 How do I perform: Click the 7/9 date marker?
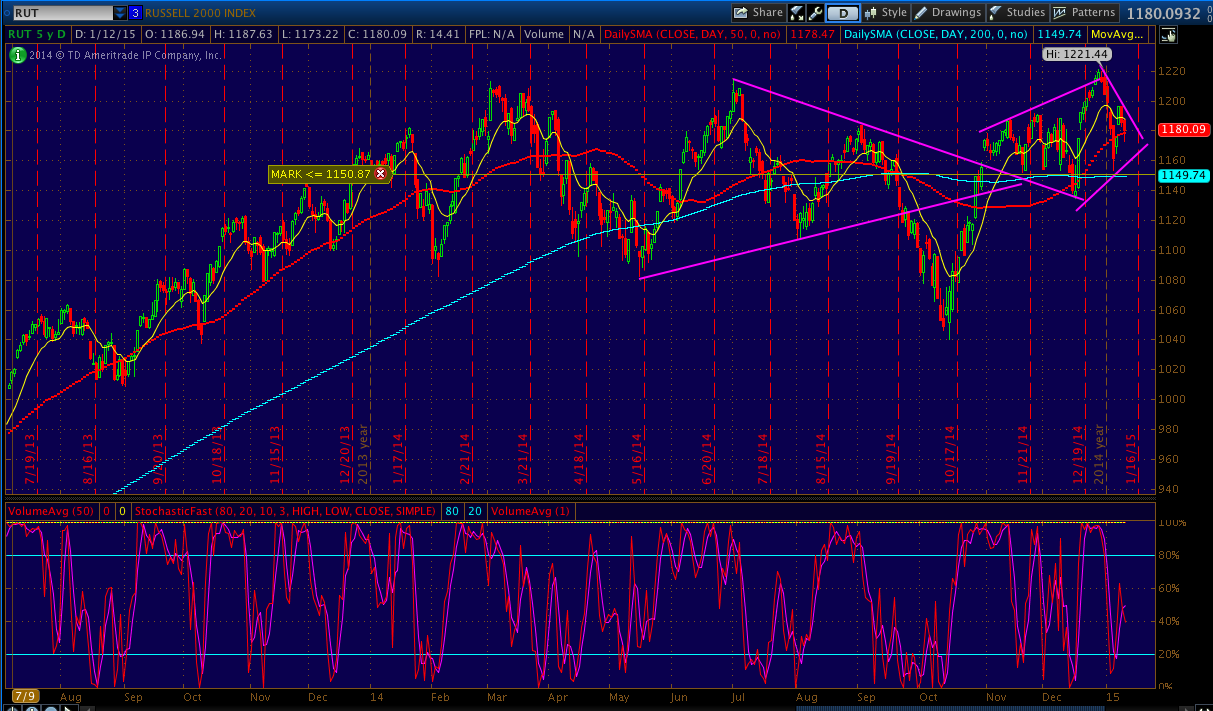coord(24,695)
